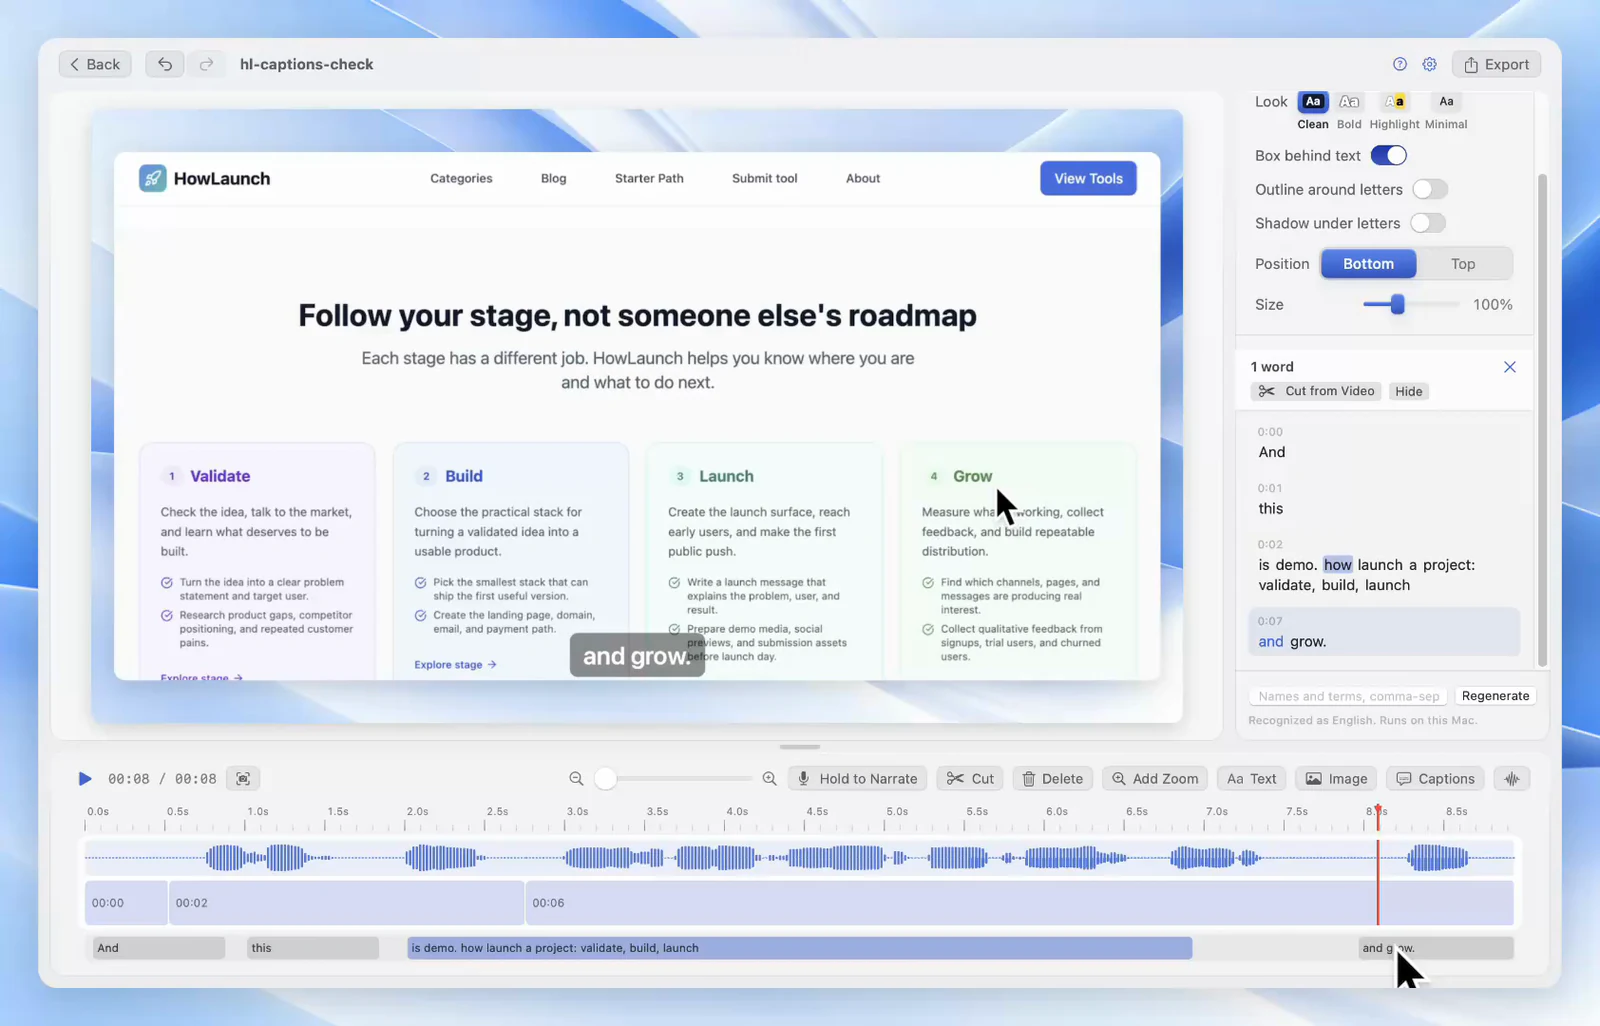The height and width of the screenshot is (1026, 1600).
Task: Set caption position to Bottom
Action: pos(1368,264)
